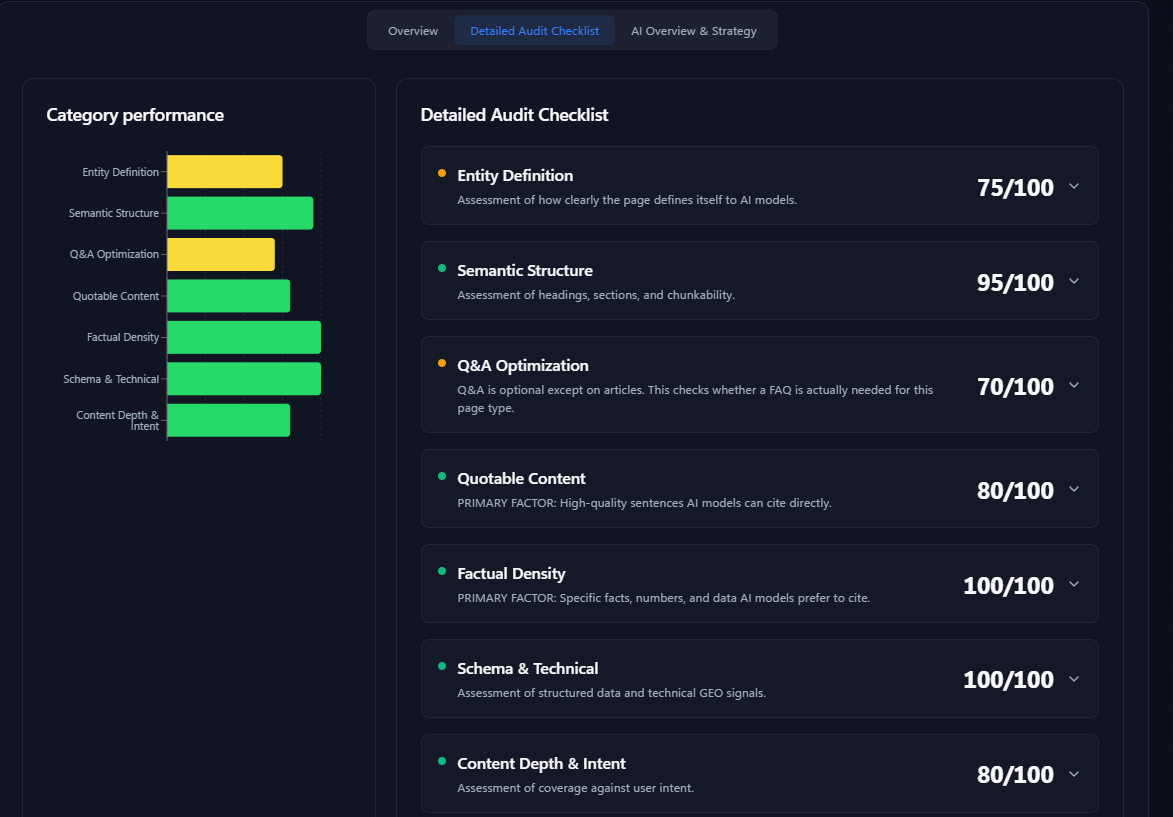Screen dimensions: 1173x817
Task: Click the 80/100 score for Quotable Content
Action: click(1015, 490)
